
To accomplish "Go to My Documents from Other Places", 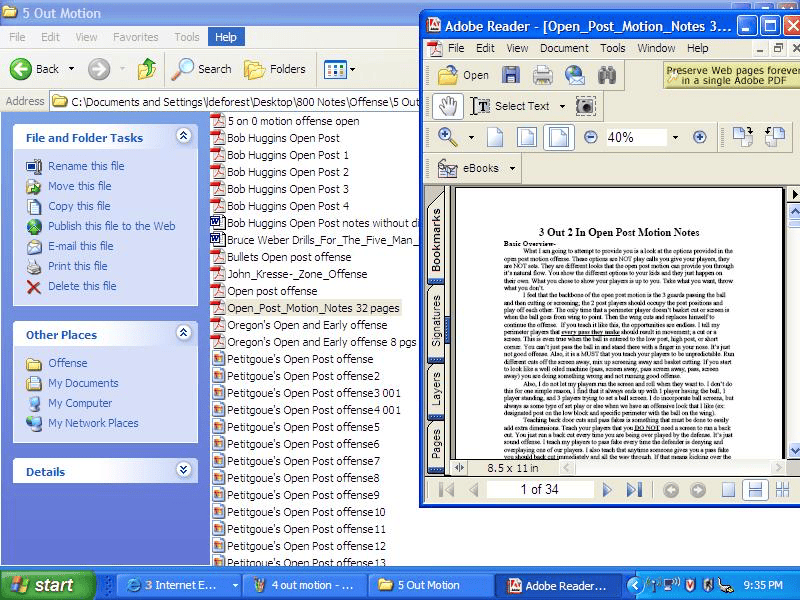I will pyautogui.click(x=83, y=383).
